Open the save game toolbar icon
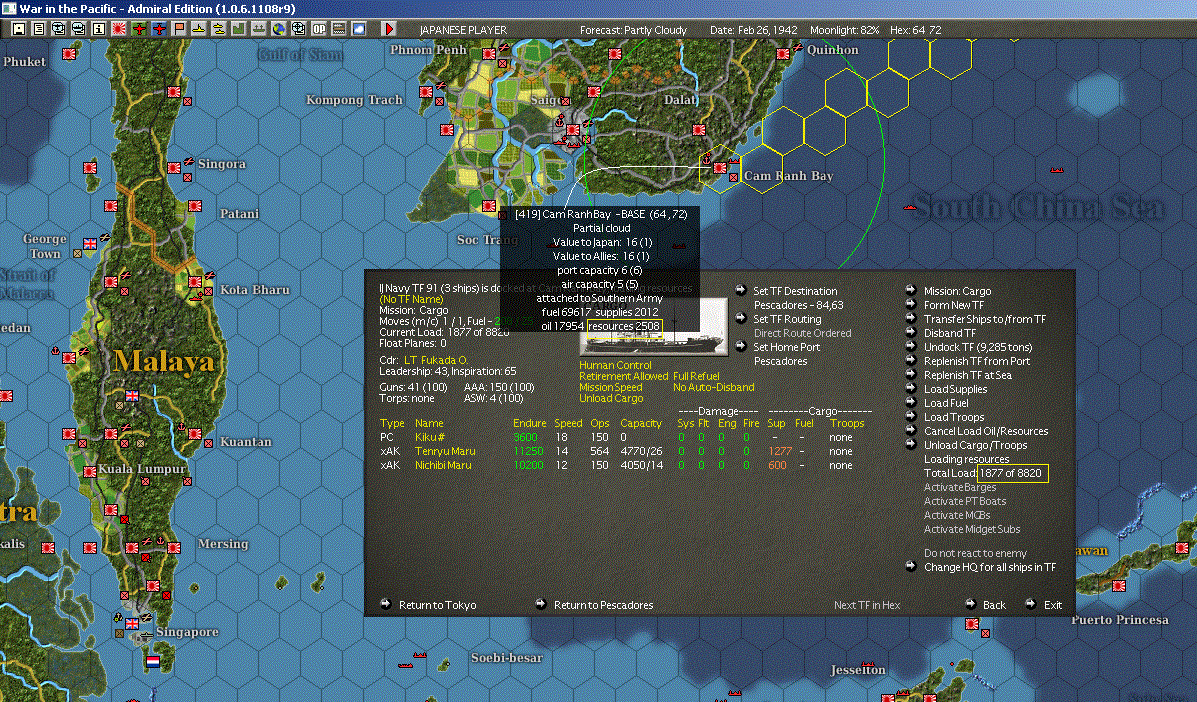 pyautogui.click(x=19, y=29)
